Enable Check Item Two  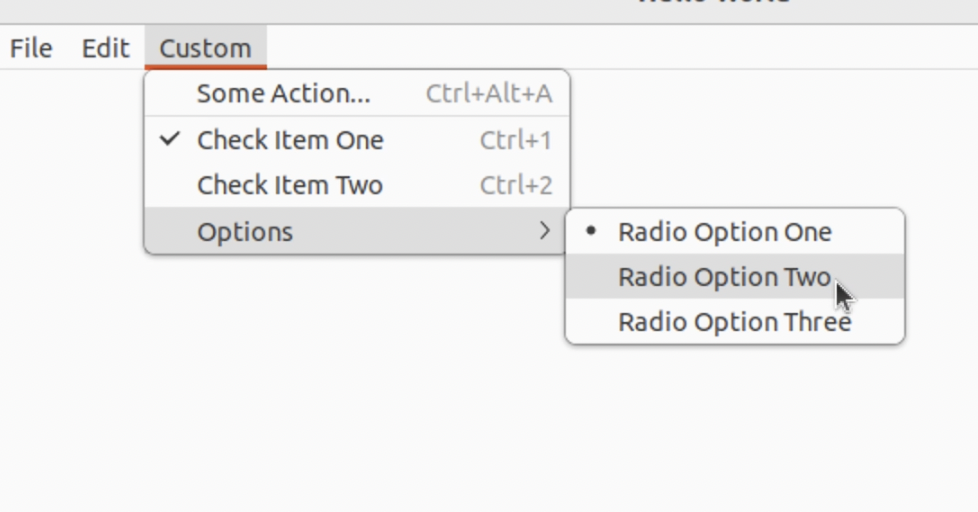click(290, 185)
